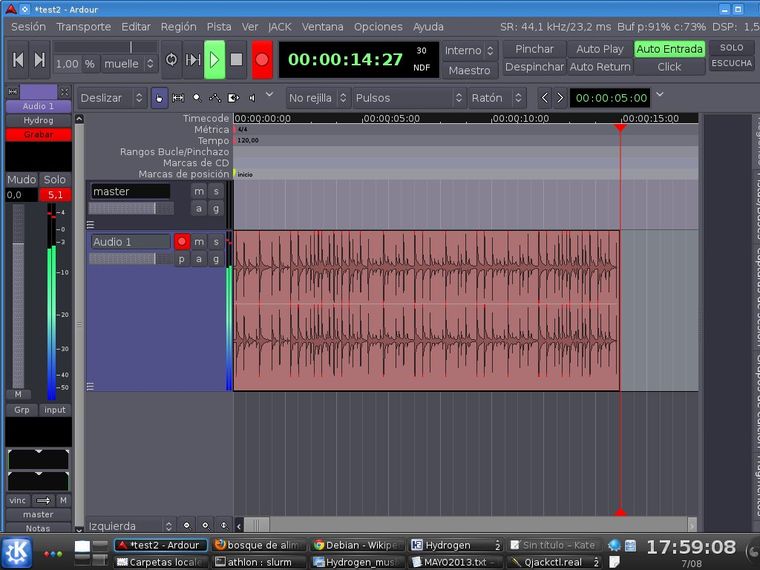Open the Editar menu

(x=136, y=27)
